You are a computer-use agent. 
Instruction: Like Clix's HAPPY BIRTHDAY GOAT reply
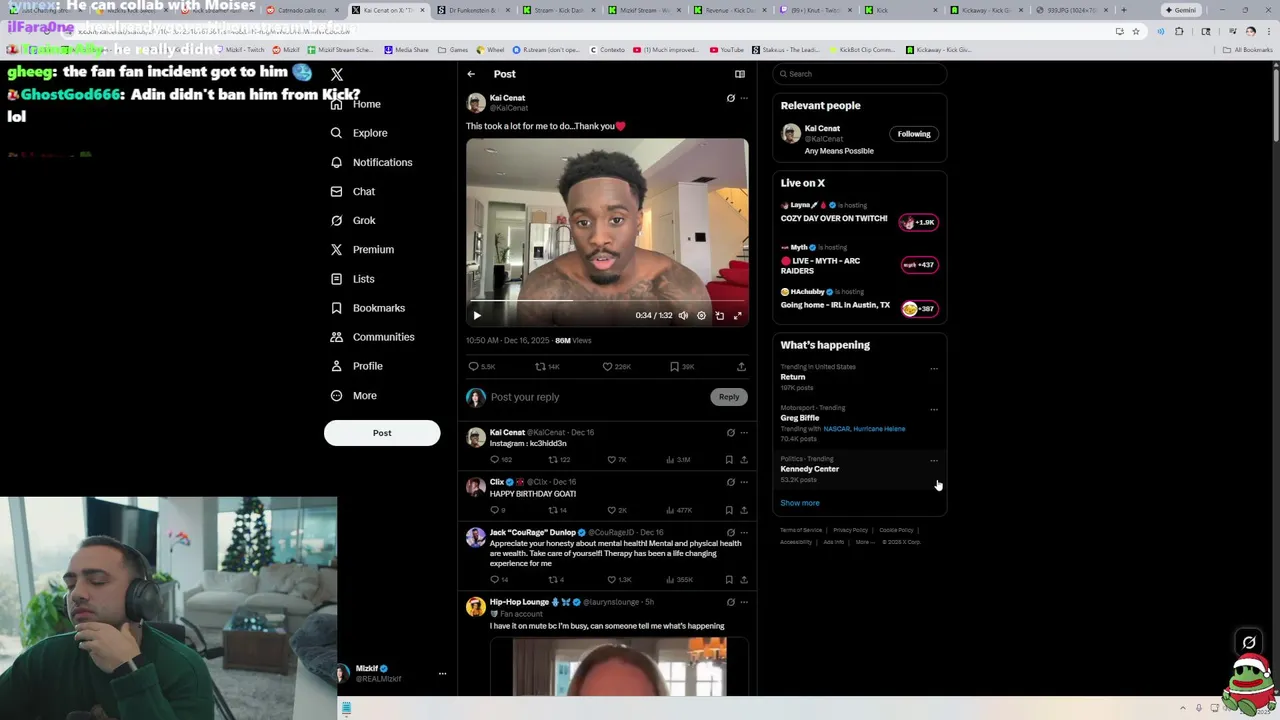point(612,510)
